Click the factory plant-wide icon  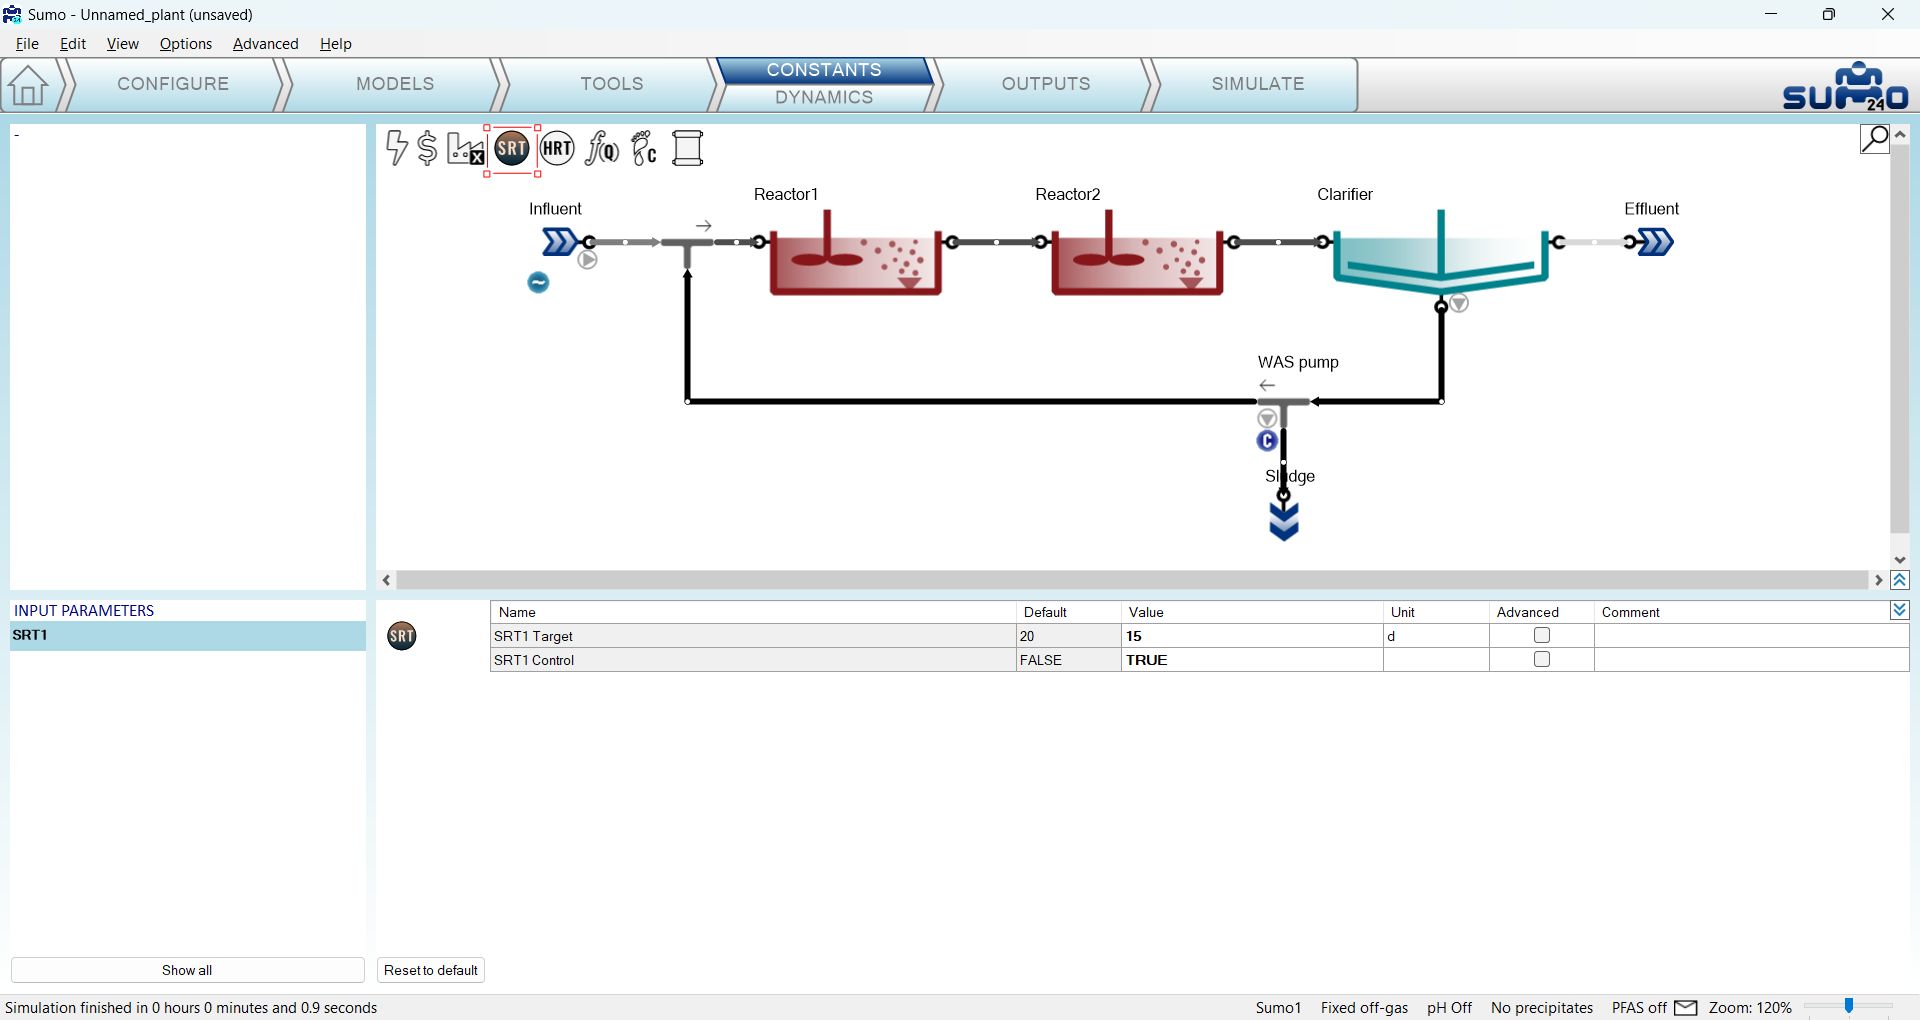click(x=465, y=149)
